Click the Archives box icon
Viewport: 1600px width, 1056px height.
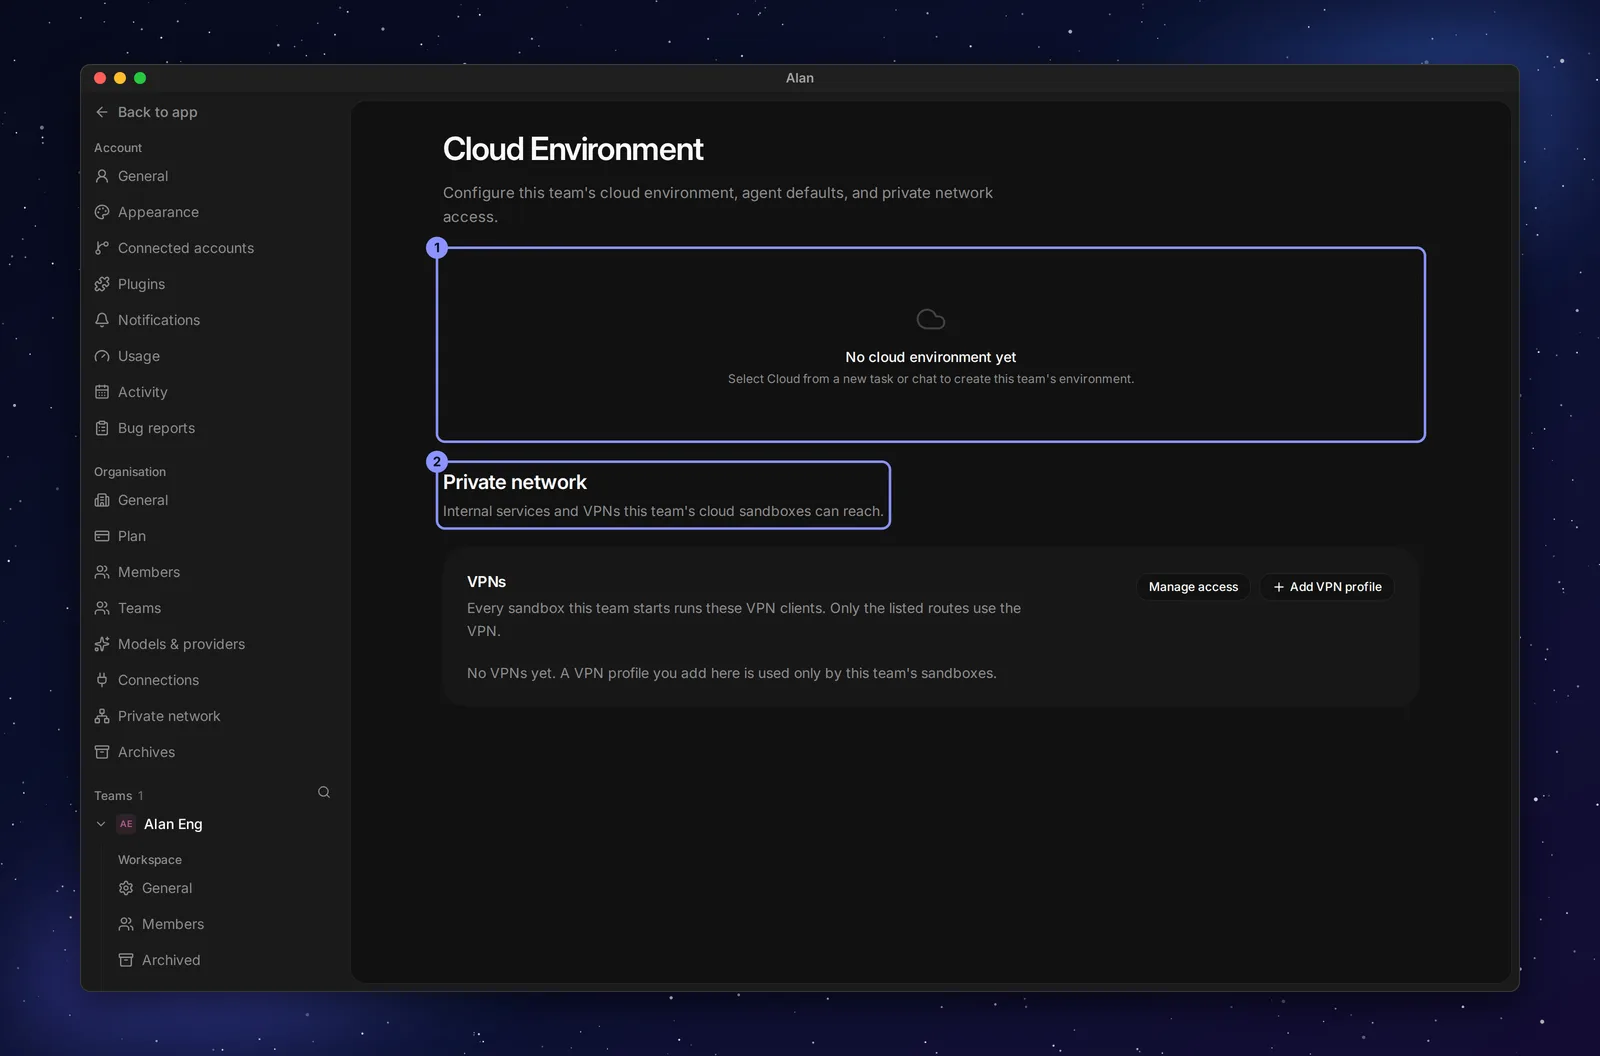point(102,752)
